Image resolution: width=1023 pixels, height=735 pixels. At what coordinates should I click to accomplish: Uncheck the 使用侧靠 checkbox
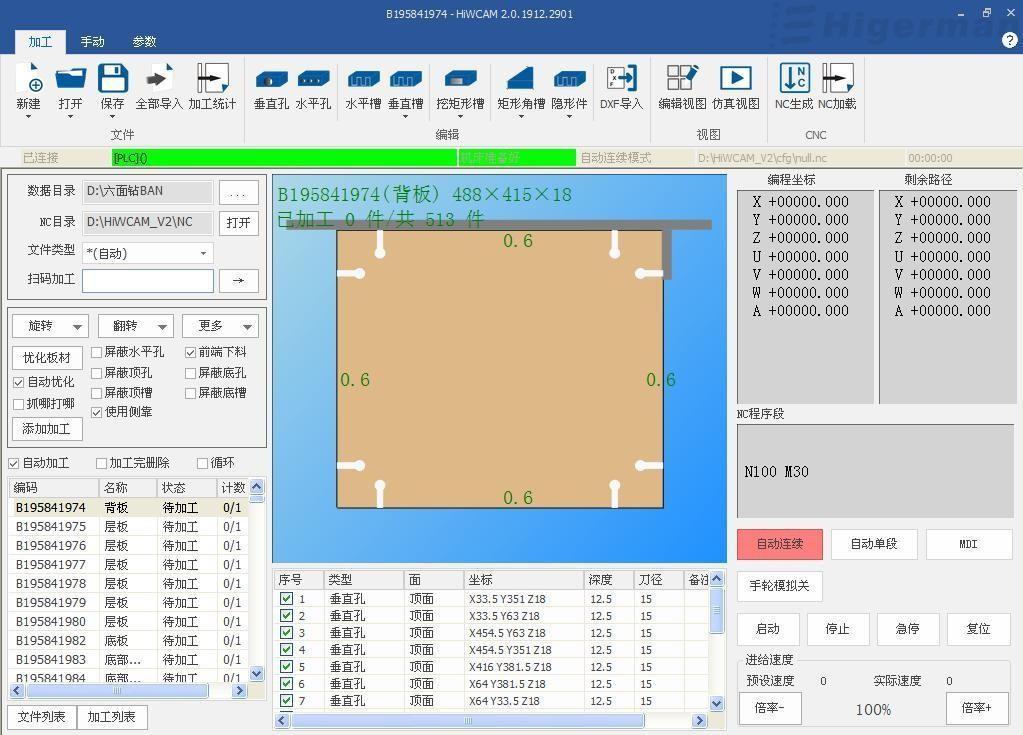pyautogui.click(x=97, y=412)
